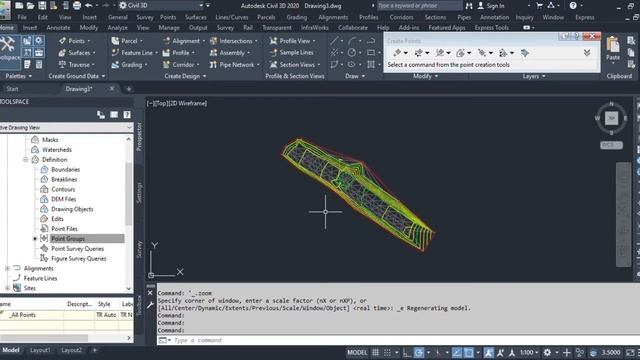Click the navigation bar slider strip on right
This screenshot has height=360, width=640.
623,214
